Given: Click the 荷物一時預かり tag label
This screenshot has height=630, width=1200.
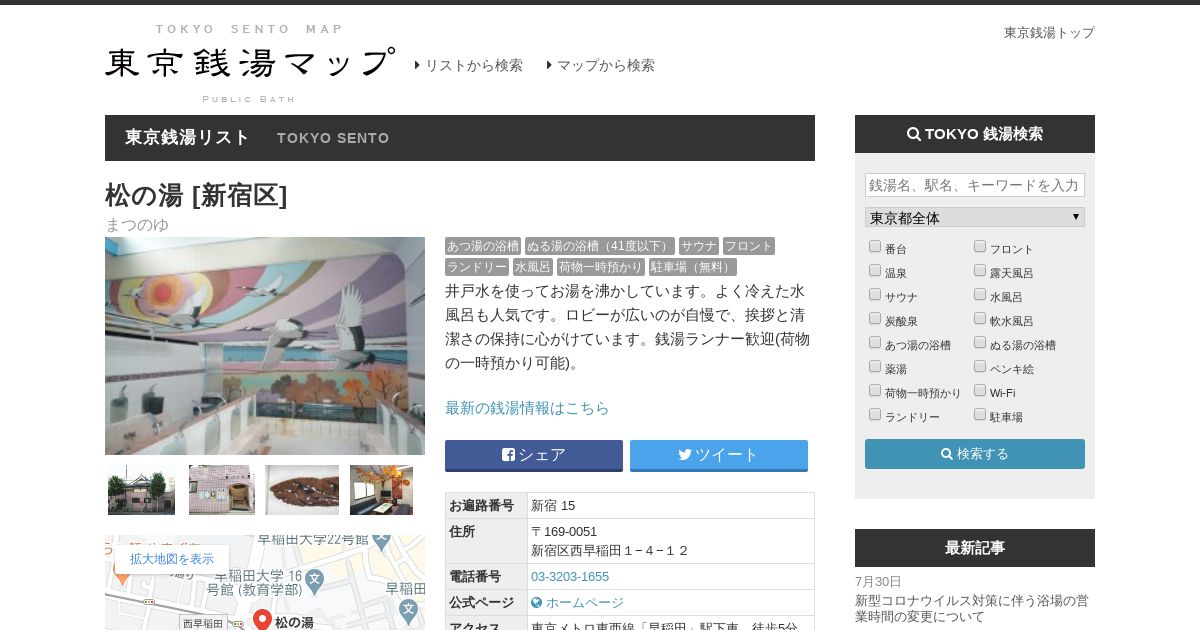Looking at the screenshot, I should coord(601,267).
